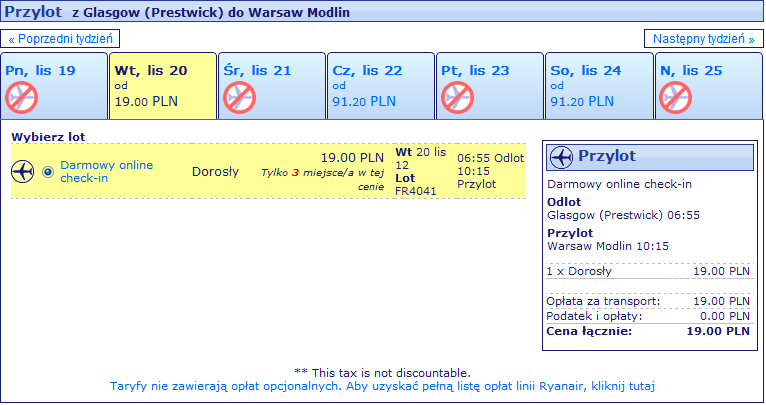The image size is (766, 405).
Task: Select the Cz, lis 22 date tab
Action: click(x=381, y=86)
